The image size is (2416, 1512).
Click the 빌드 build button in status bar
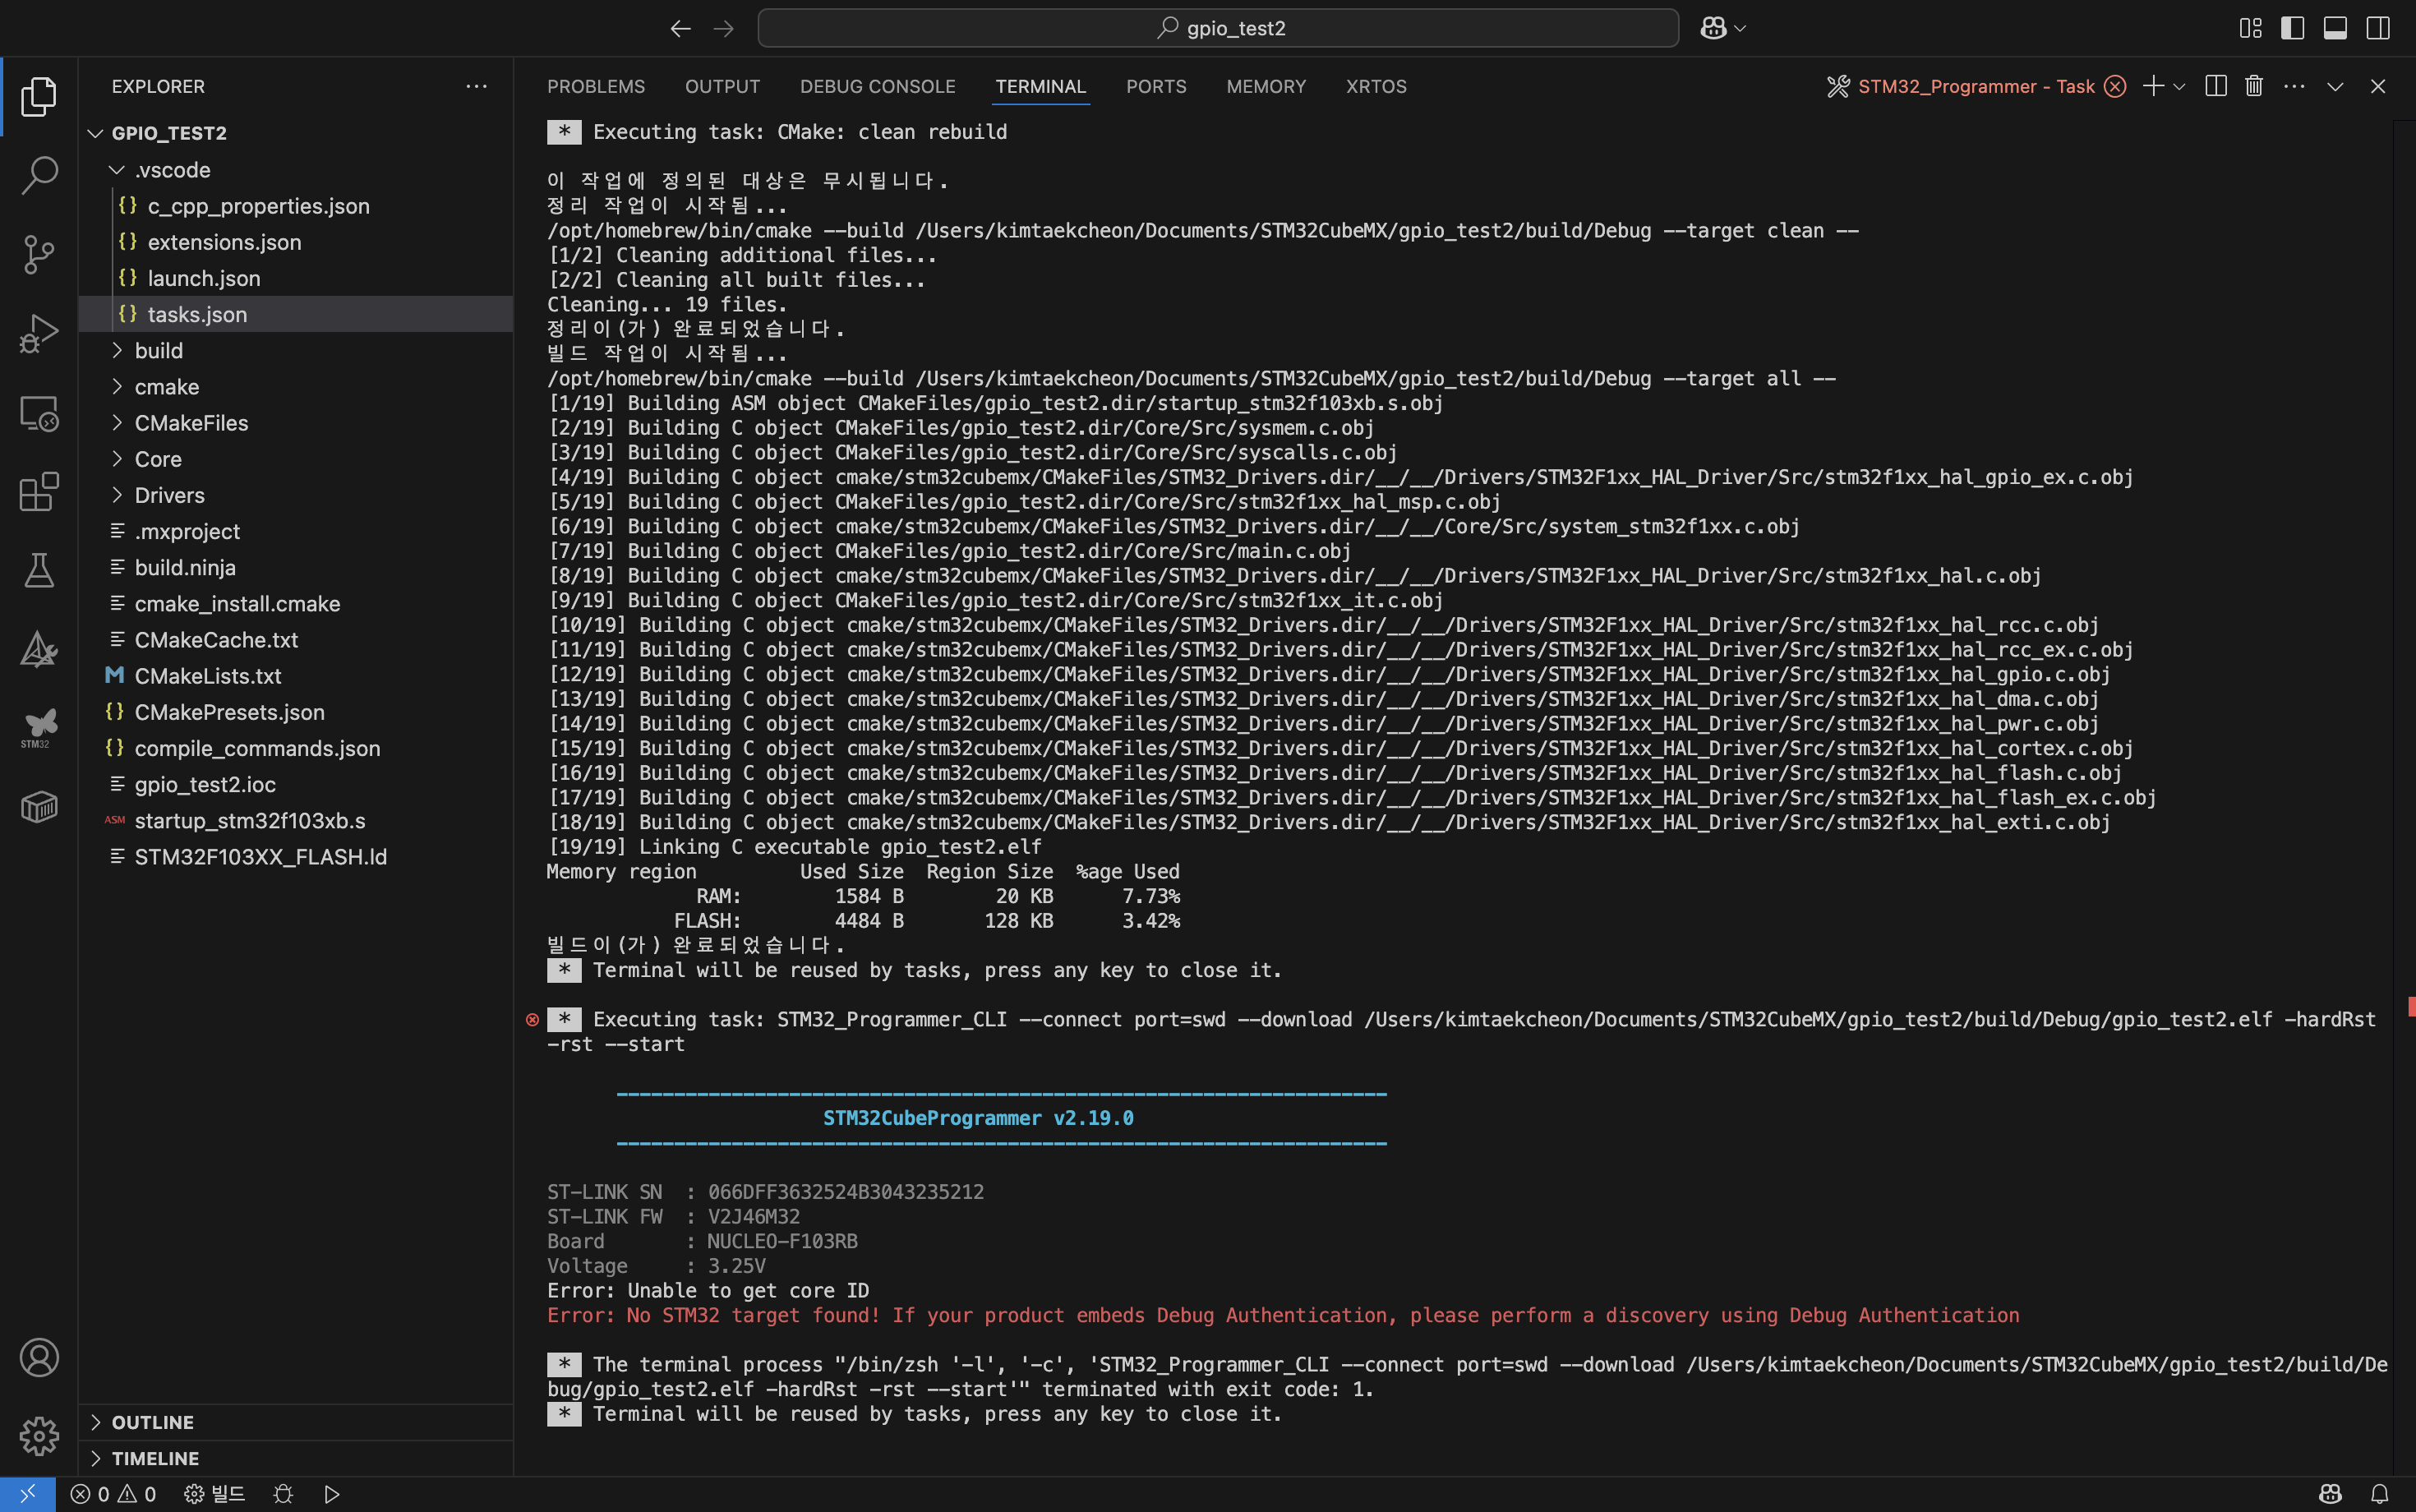[215, 1493]
